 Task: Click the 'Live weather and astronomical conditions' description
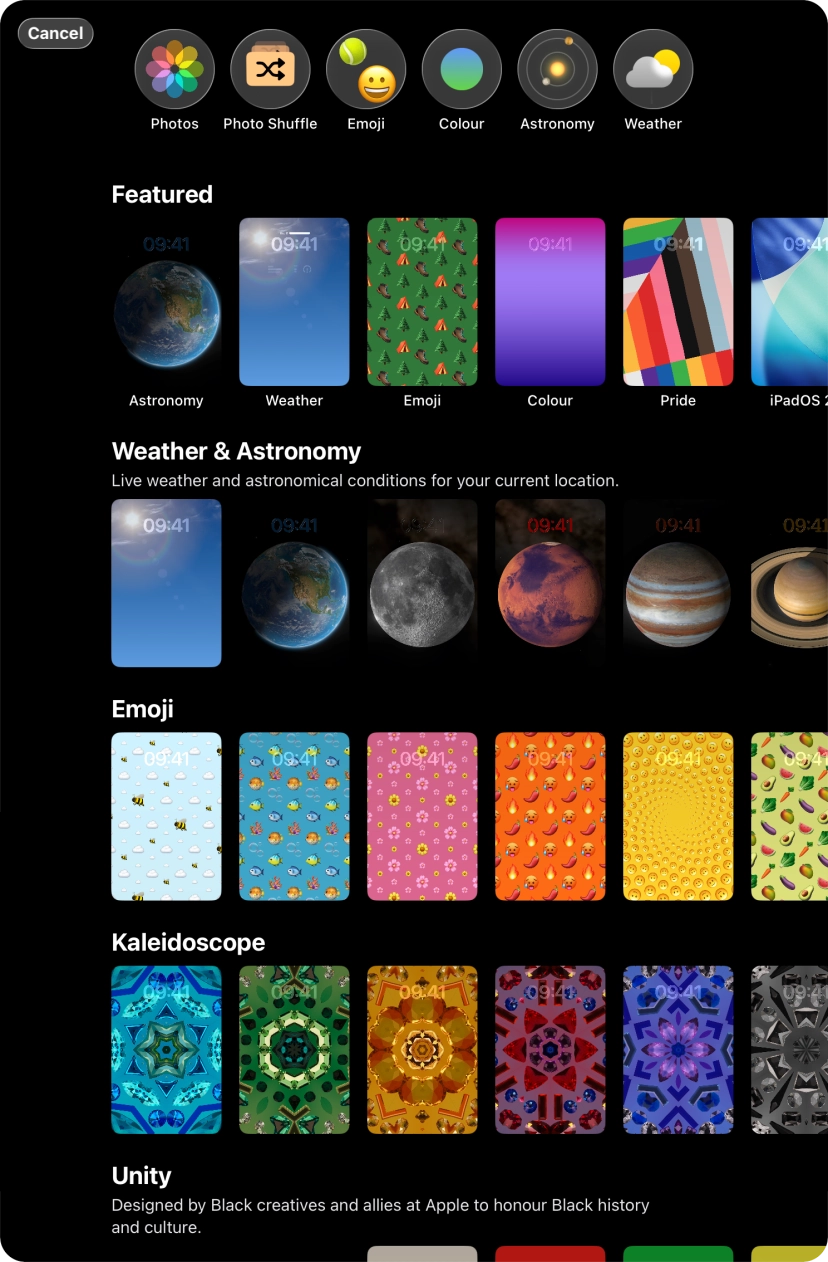(365, 481)
